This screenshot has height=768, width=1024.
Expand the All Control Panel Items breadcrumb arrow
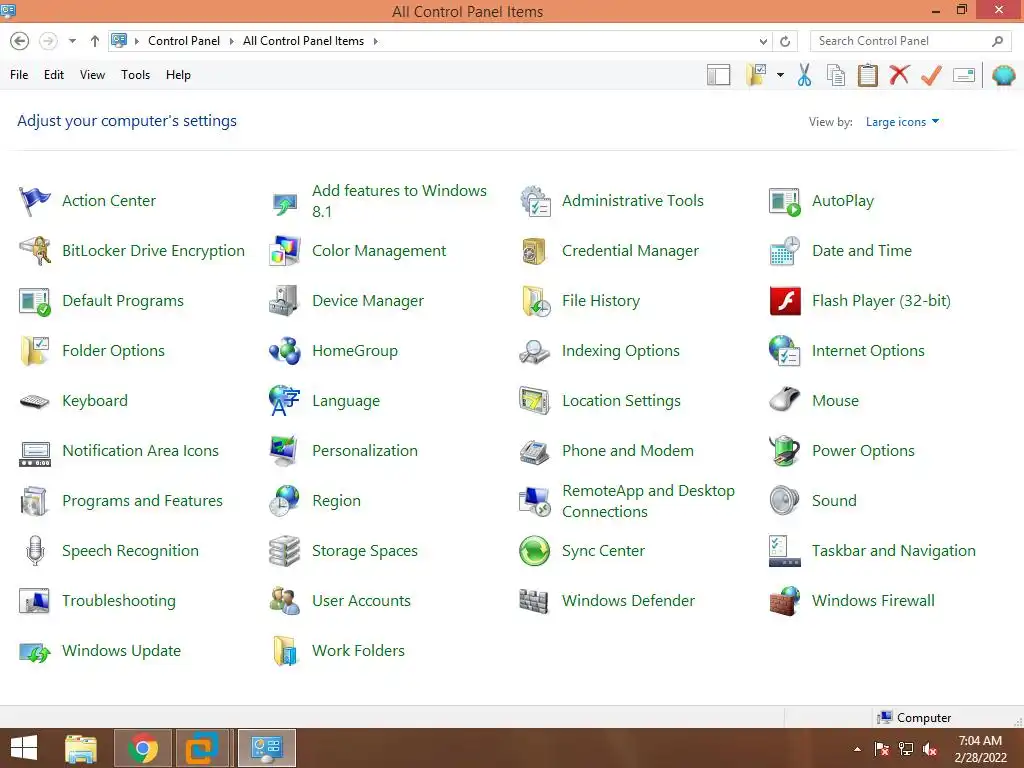tap(376, 41)
